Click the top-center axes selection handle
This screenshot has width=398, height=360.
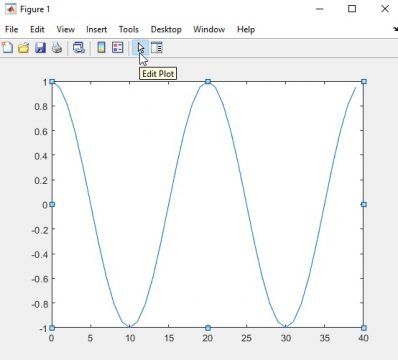pos(208,82)
